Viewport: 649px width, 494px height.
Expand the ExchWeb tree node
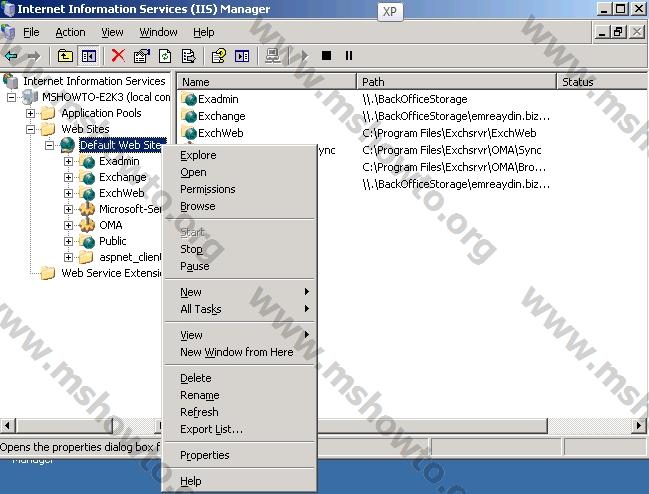[68, 193]
